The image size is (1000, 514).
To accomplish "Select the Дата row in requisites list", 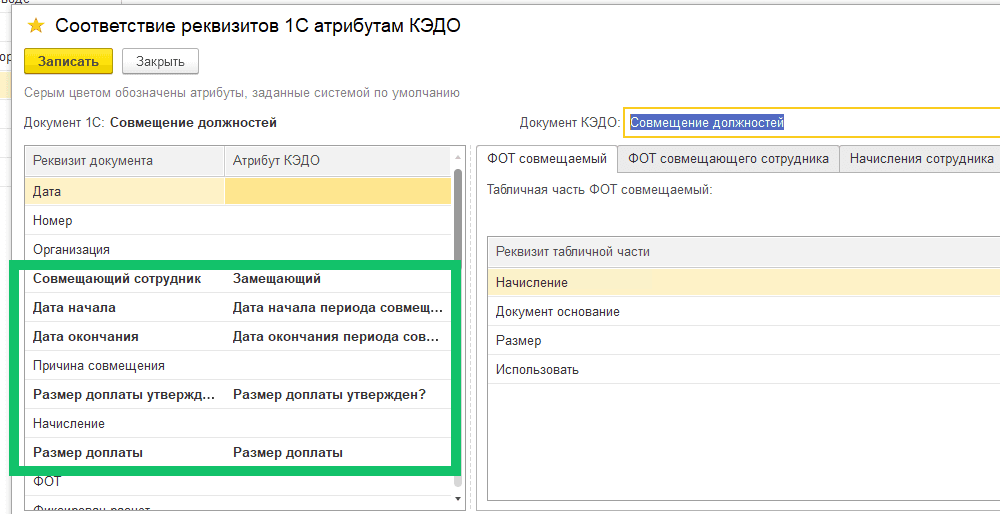I will [x=125, y=191].
